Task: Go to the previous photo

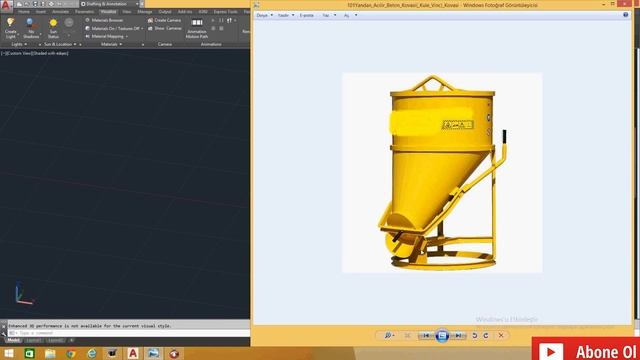Action: pos(426,336)
